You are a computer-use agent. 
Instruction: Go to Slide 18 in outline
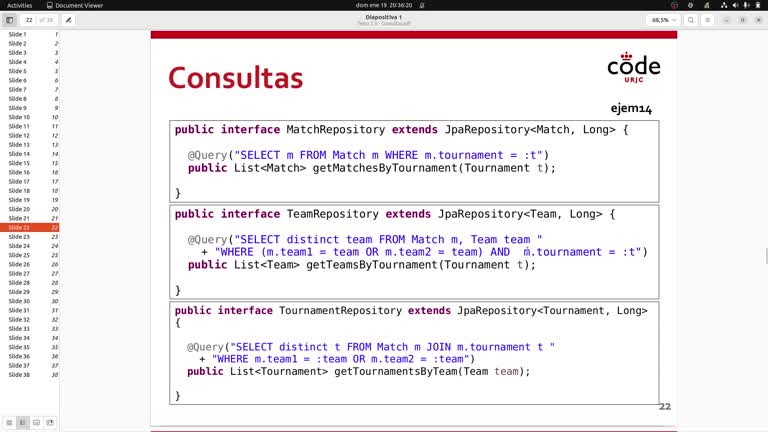click(30, 191)
